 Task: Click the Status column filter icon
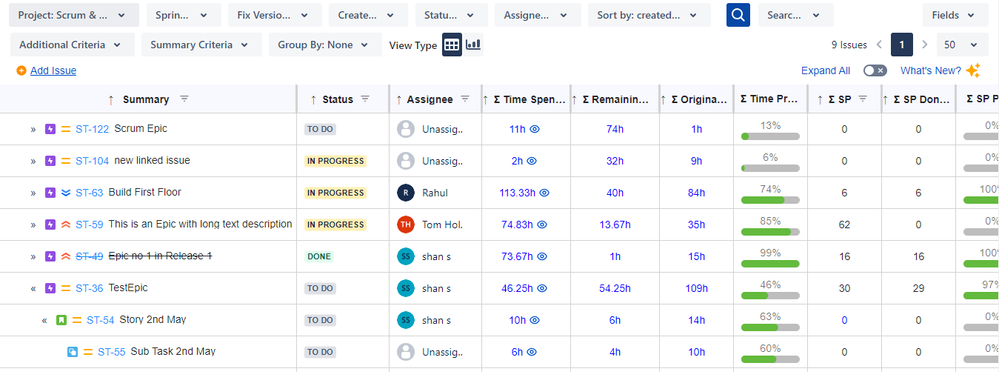click(x=365, y=99)
